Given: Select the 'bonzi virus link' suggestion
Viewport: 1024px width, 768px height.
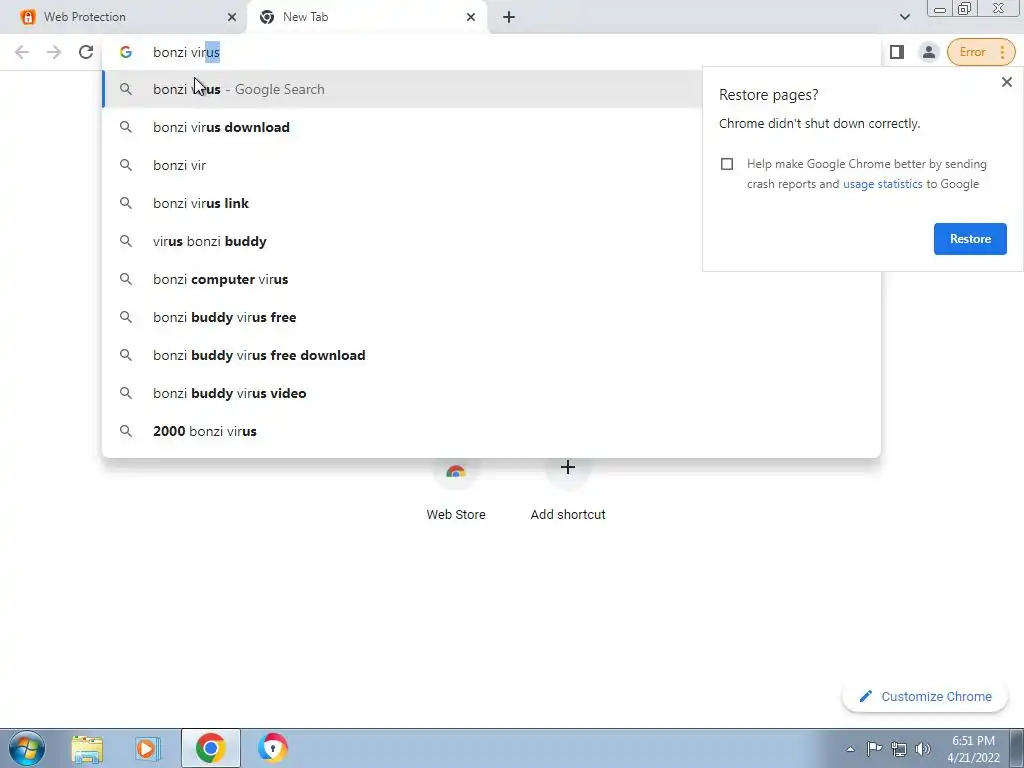Looking at the screenshot, I should tap(402, 203).
